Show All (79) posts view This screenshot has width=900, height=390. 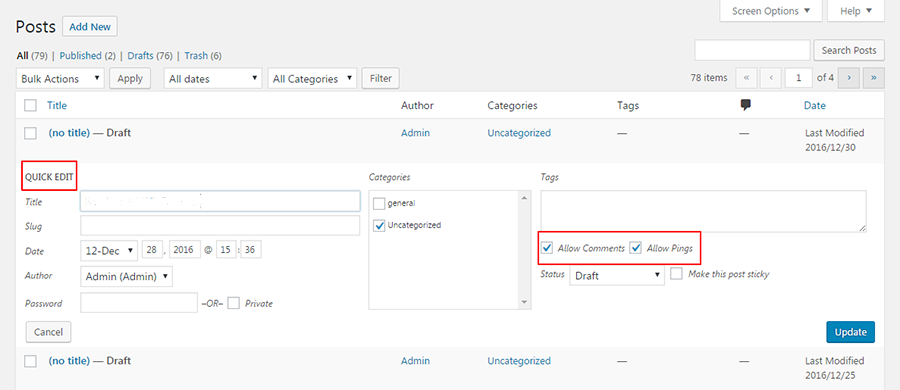[32, 56]
